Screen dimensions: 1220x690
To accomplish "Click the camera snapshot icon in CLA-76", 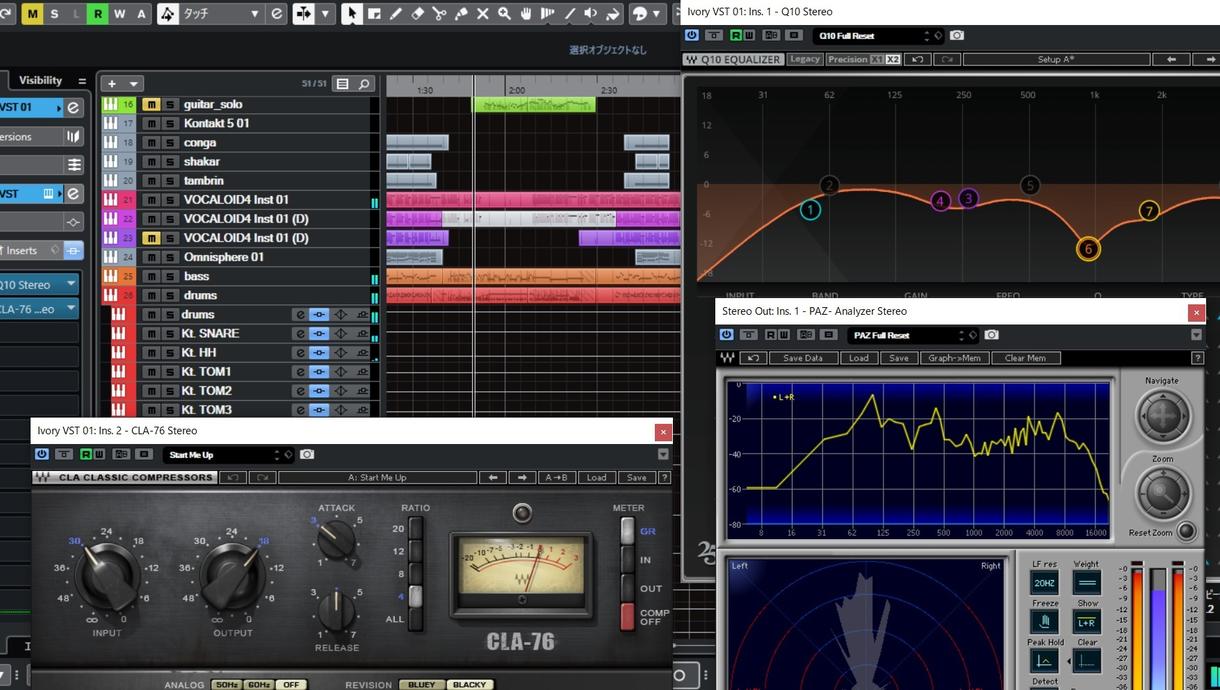I will click(307, 454).
